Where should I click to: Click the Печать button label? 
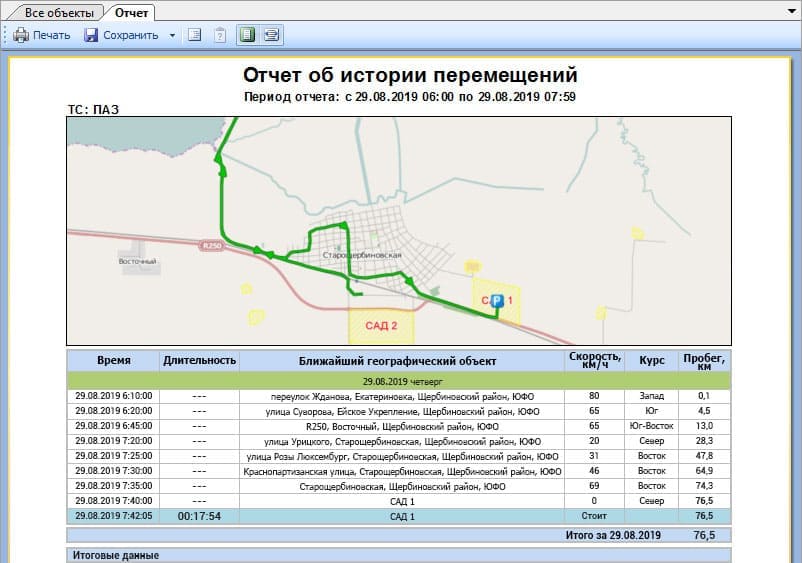pos(51,35)
